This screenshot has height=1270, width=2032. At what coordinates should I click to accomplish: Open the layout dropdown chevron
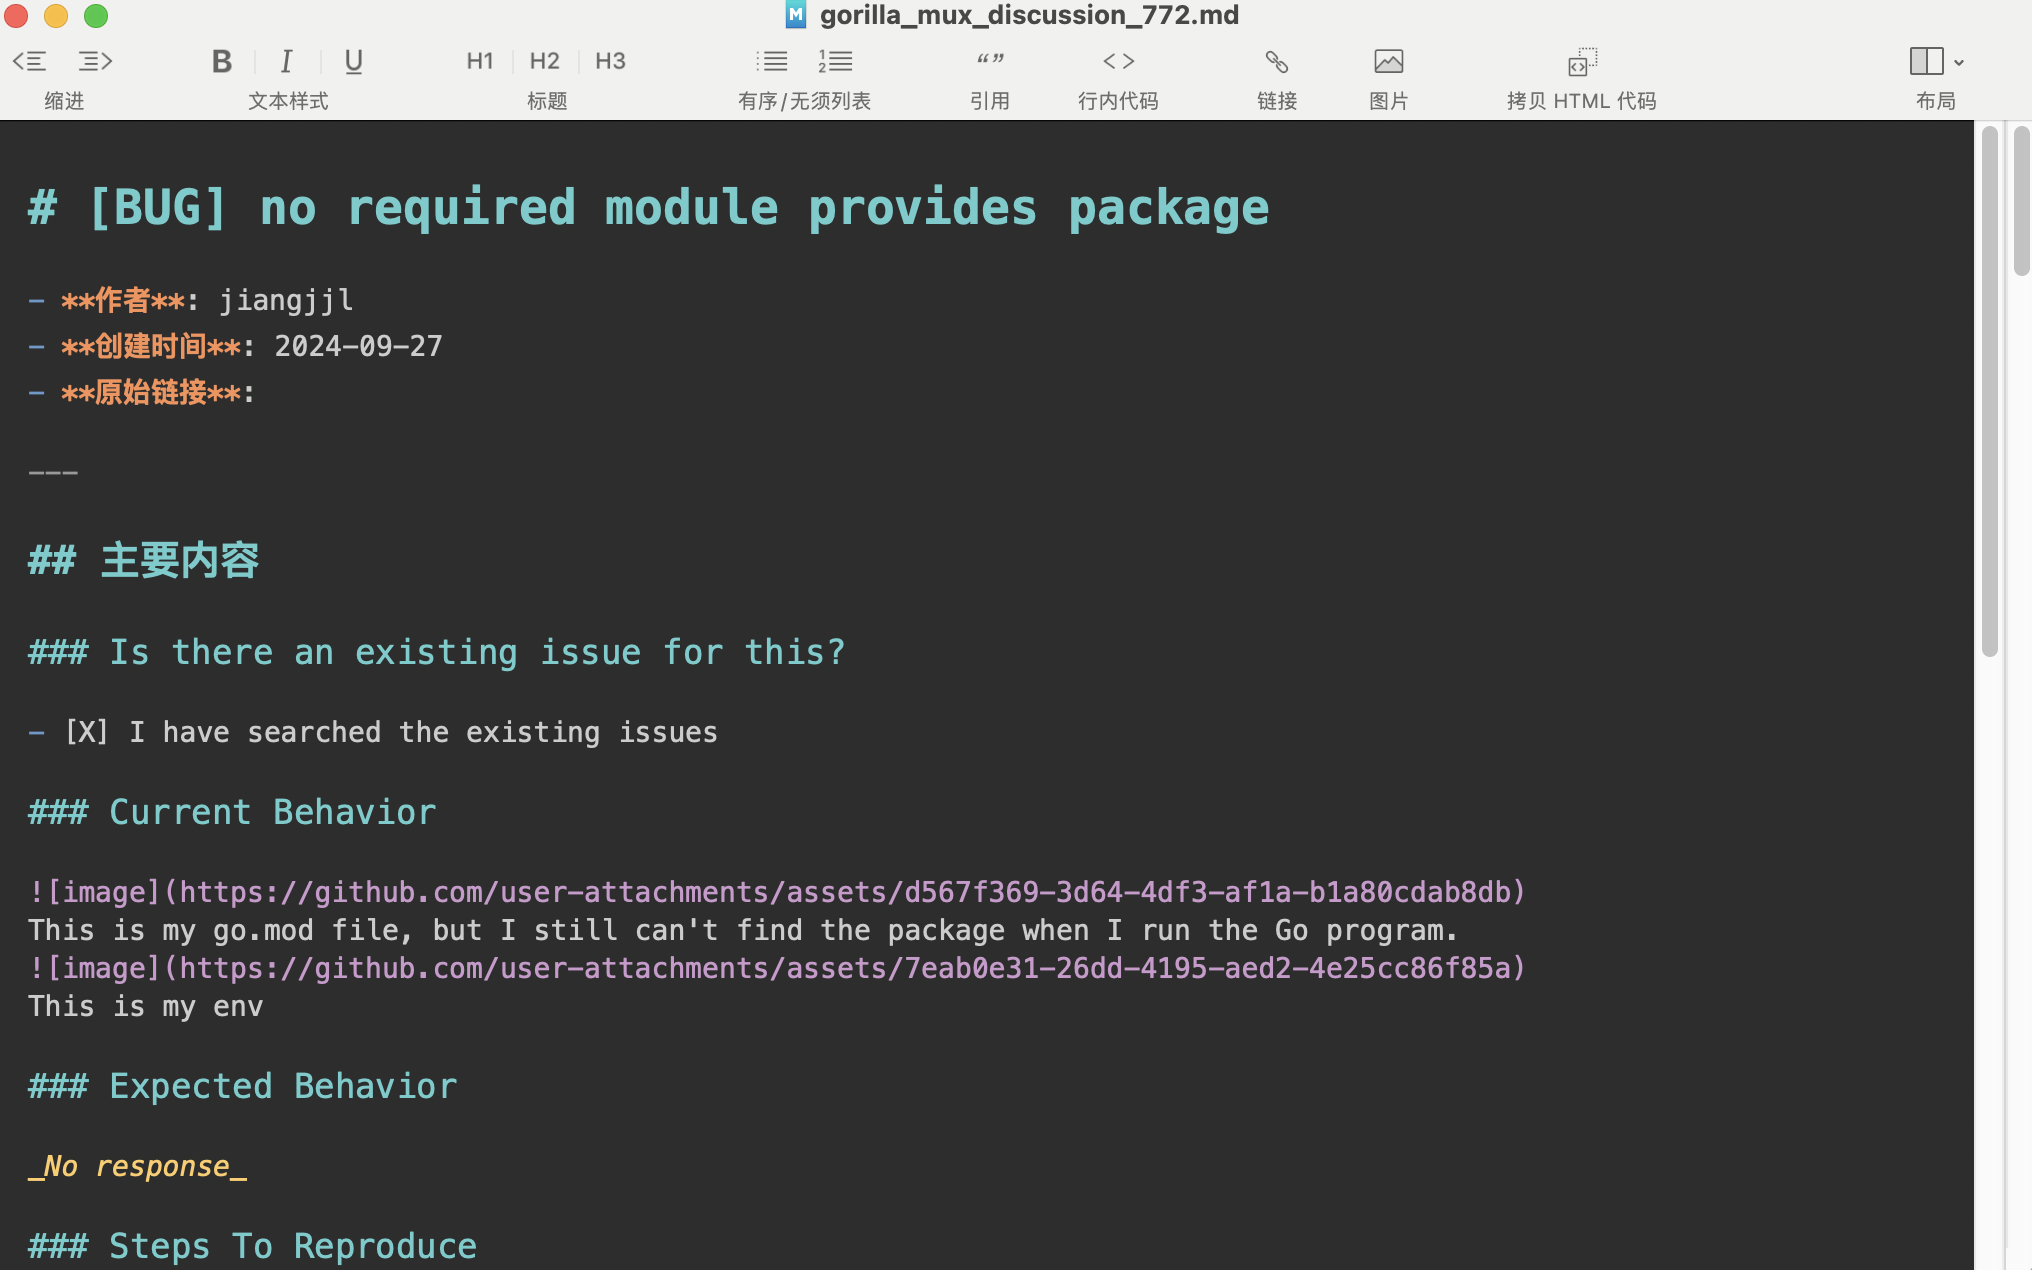[1959, 62]
